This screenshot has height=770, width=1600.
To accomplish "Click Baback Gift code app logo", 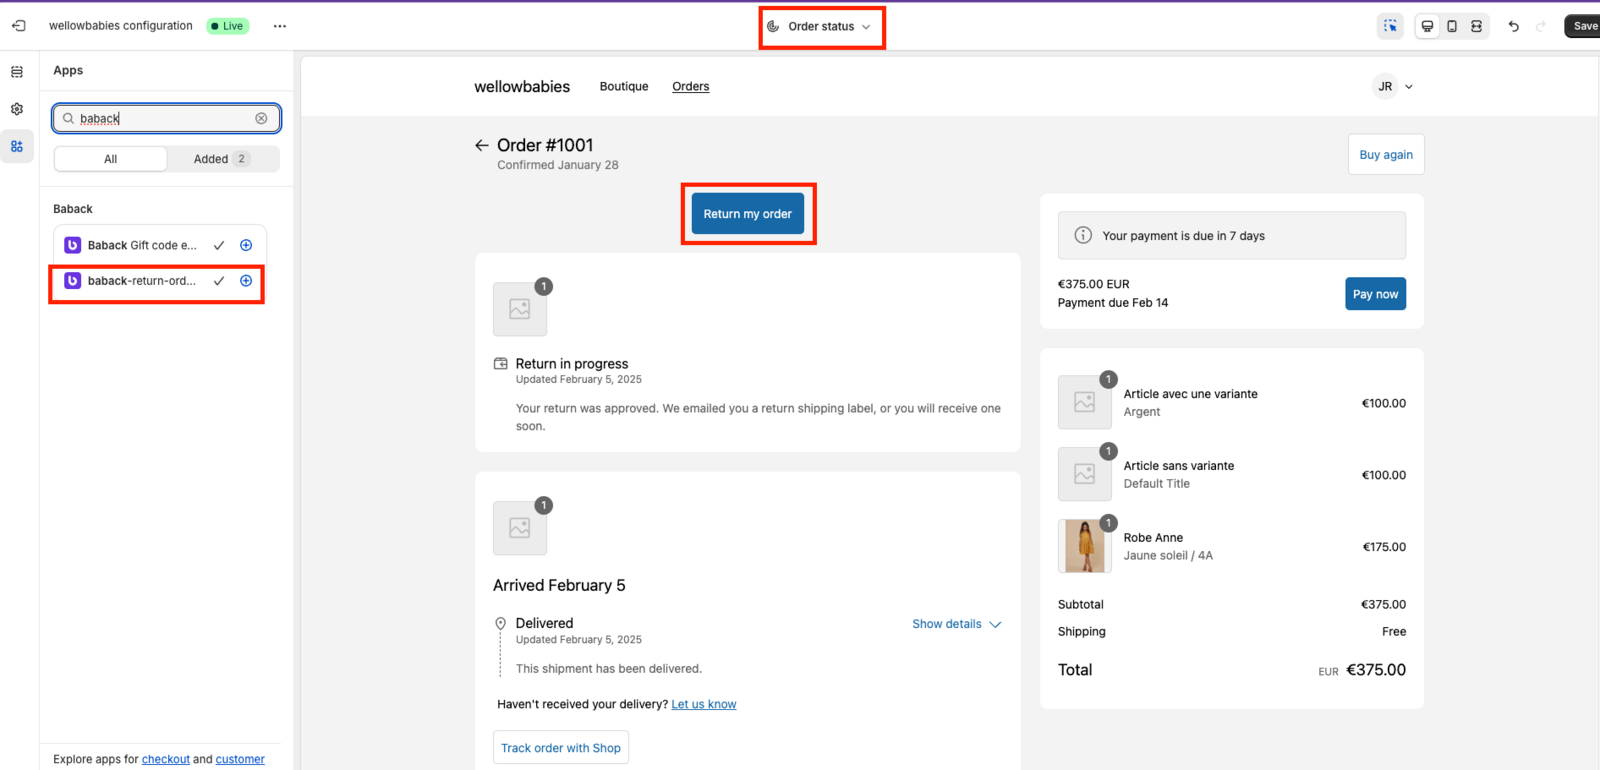I will tap(72, 245).
